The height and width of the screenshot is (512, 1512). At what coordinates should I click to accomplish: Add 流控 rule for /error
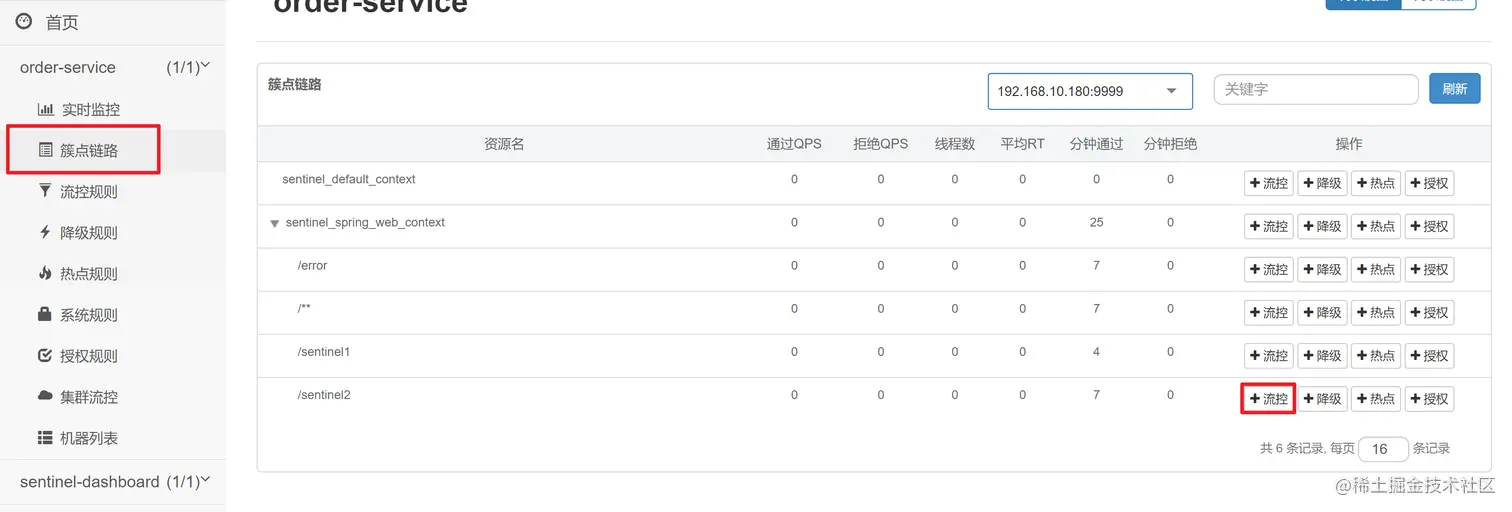1268,270
